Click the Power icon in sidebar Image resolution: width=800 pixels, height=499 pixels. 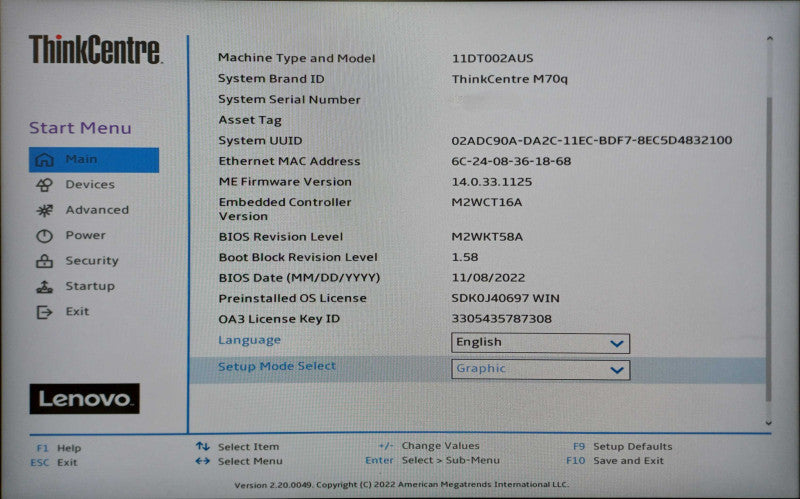44,236
